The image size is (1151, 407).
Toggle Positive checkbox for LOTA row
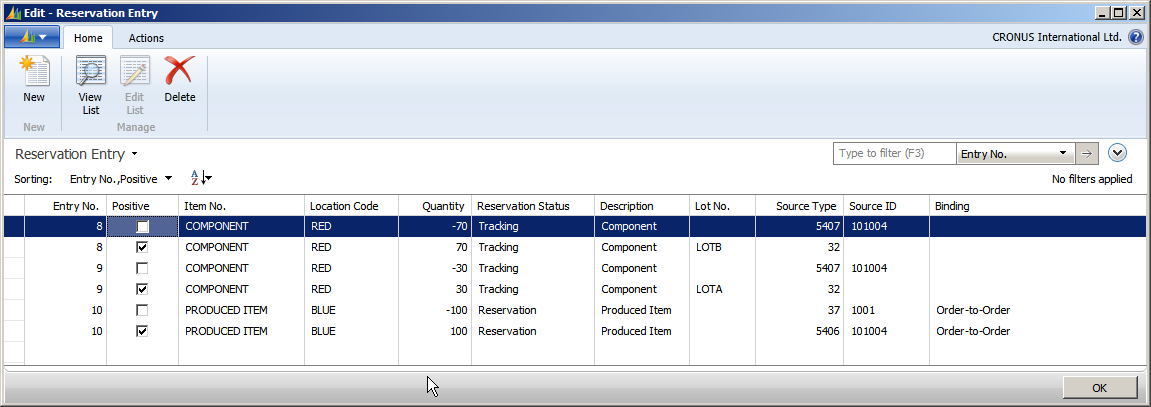(x=142, y=289)
